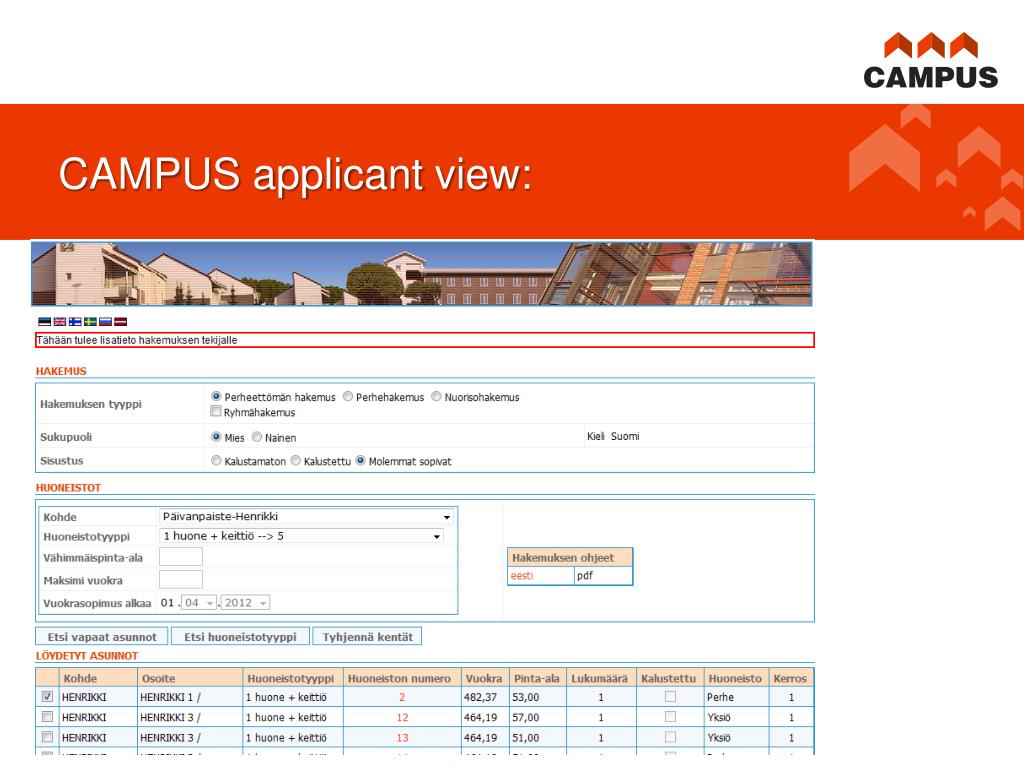Click the rent value 482,37
This screenshot has height=768, width=1024.
[x=481, y=697]
